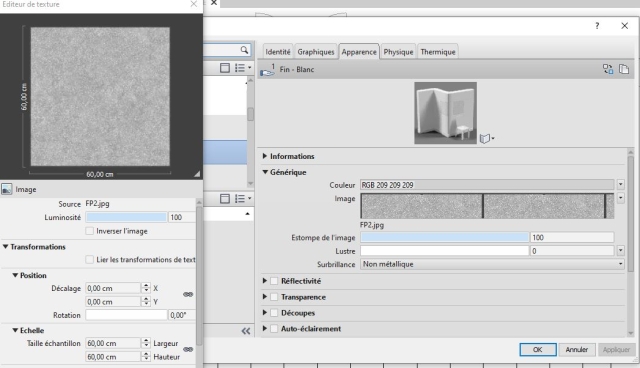The height and width of the screenshot is (368, 640).
Task: Select the Apparence tab
Action: click(359, 52)
